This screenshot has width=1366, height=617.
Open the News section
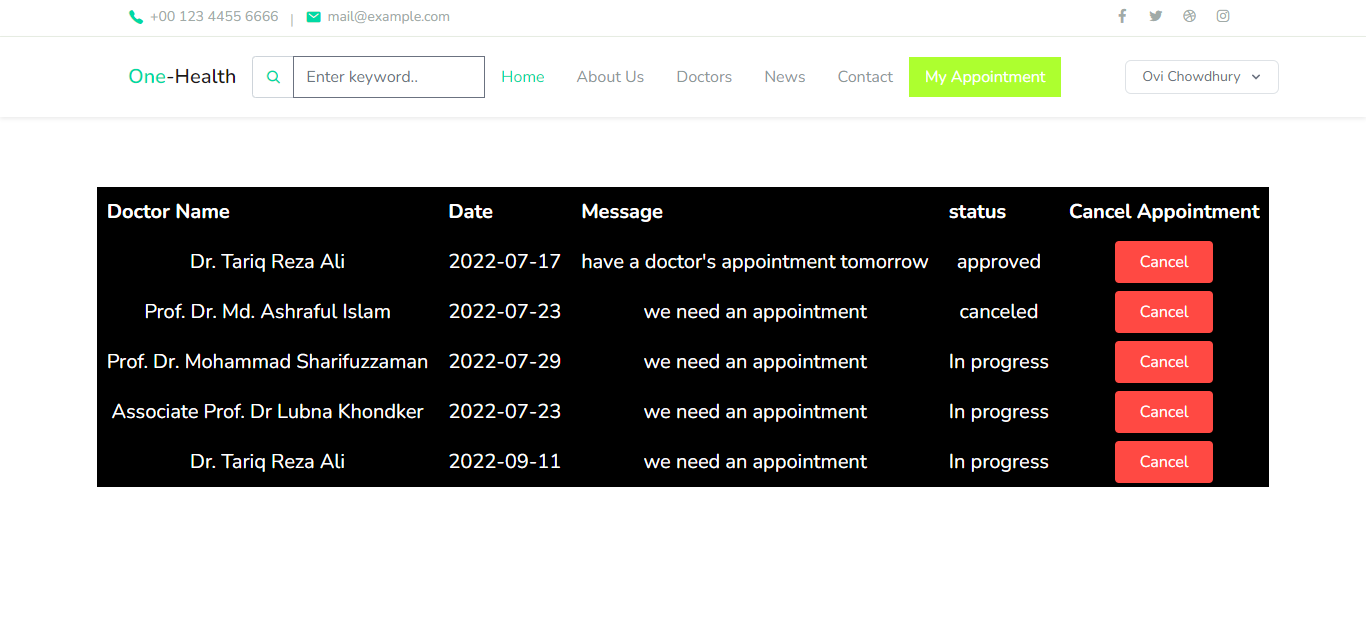[784, 76]
